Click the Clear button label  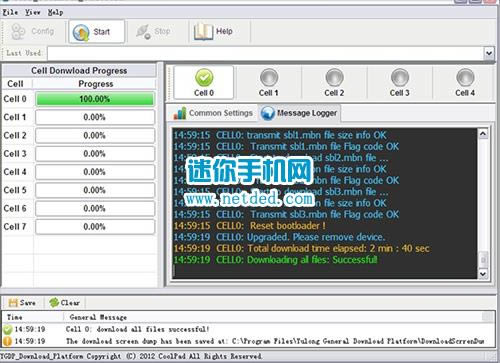coord(70,303)
